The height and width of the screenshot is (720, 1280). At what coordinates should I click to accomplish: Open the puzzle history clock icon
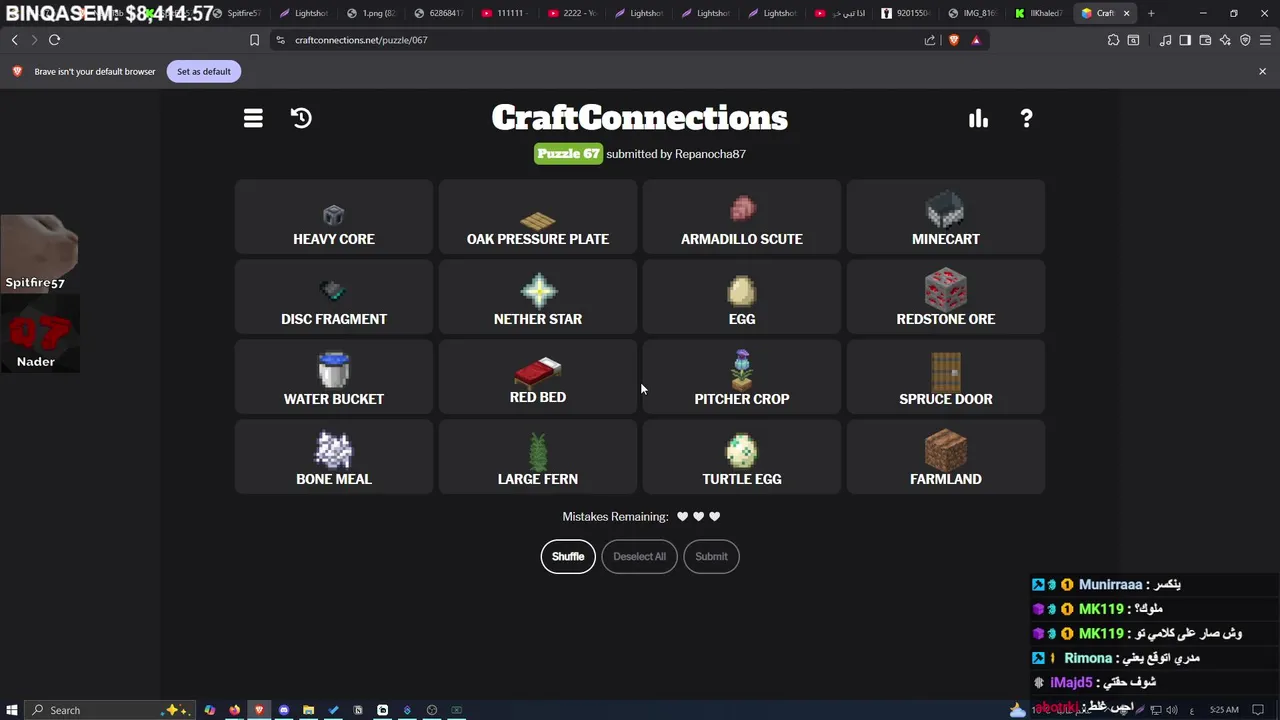coord(301,118)
